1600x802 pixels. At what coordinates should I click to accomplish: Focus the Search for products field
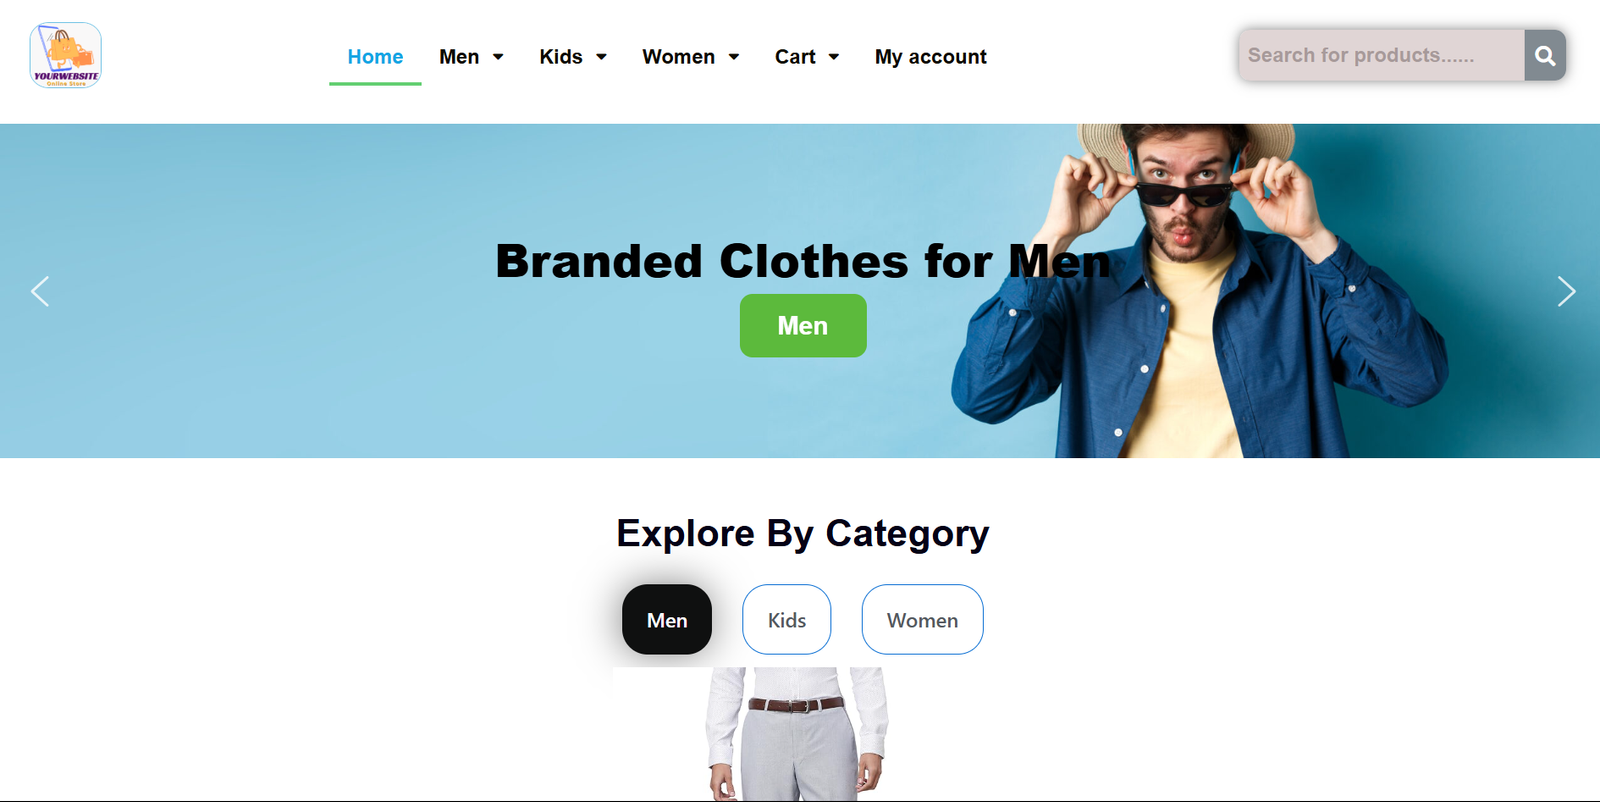pos(1381,55)
